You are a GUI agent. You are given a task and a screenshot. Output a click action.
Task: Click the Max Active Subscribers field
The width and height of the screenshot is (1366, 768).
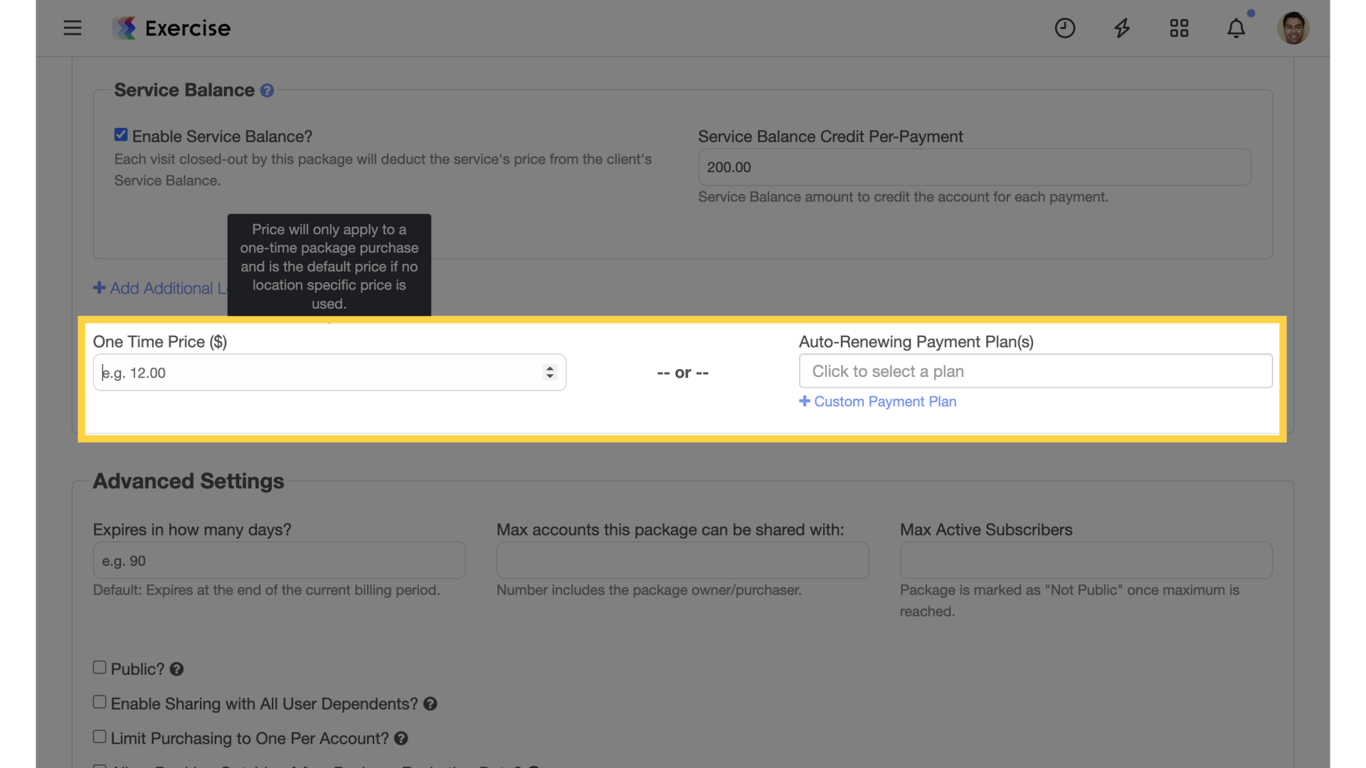point(1086,560)
